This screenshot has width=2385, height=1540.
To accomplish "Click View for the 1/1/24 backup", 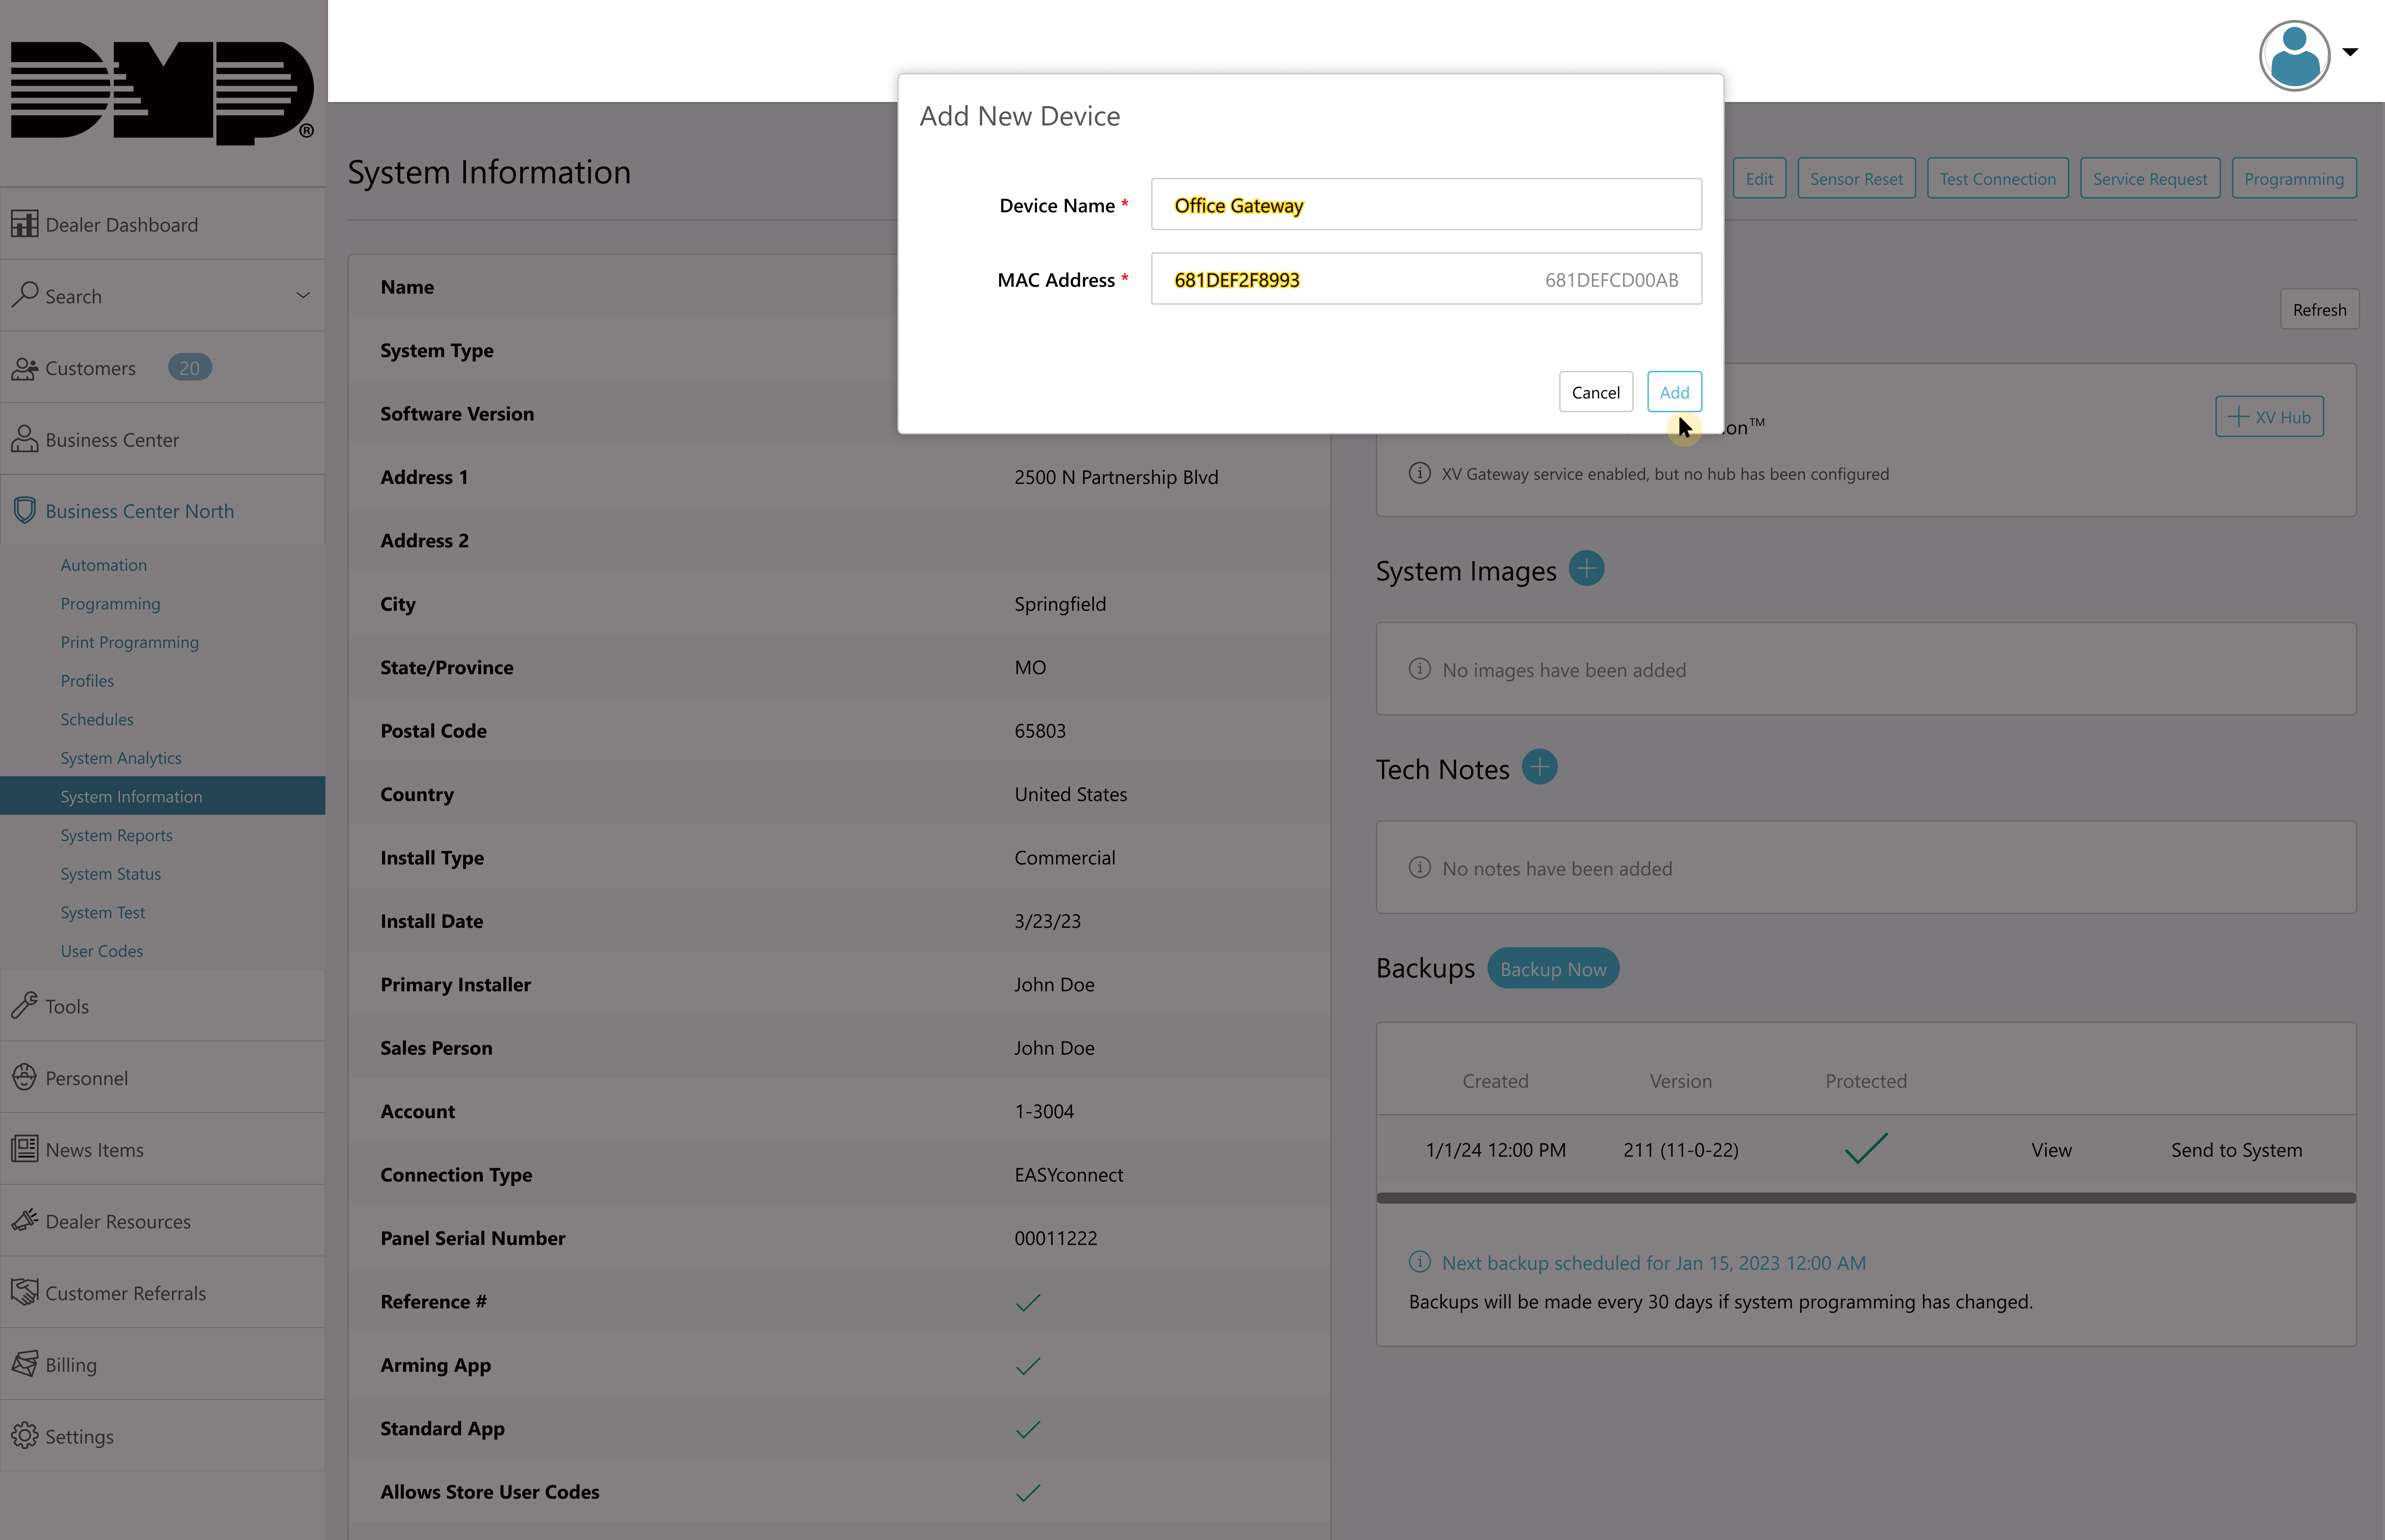I will [x=2051, y=1150].
